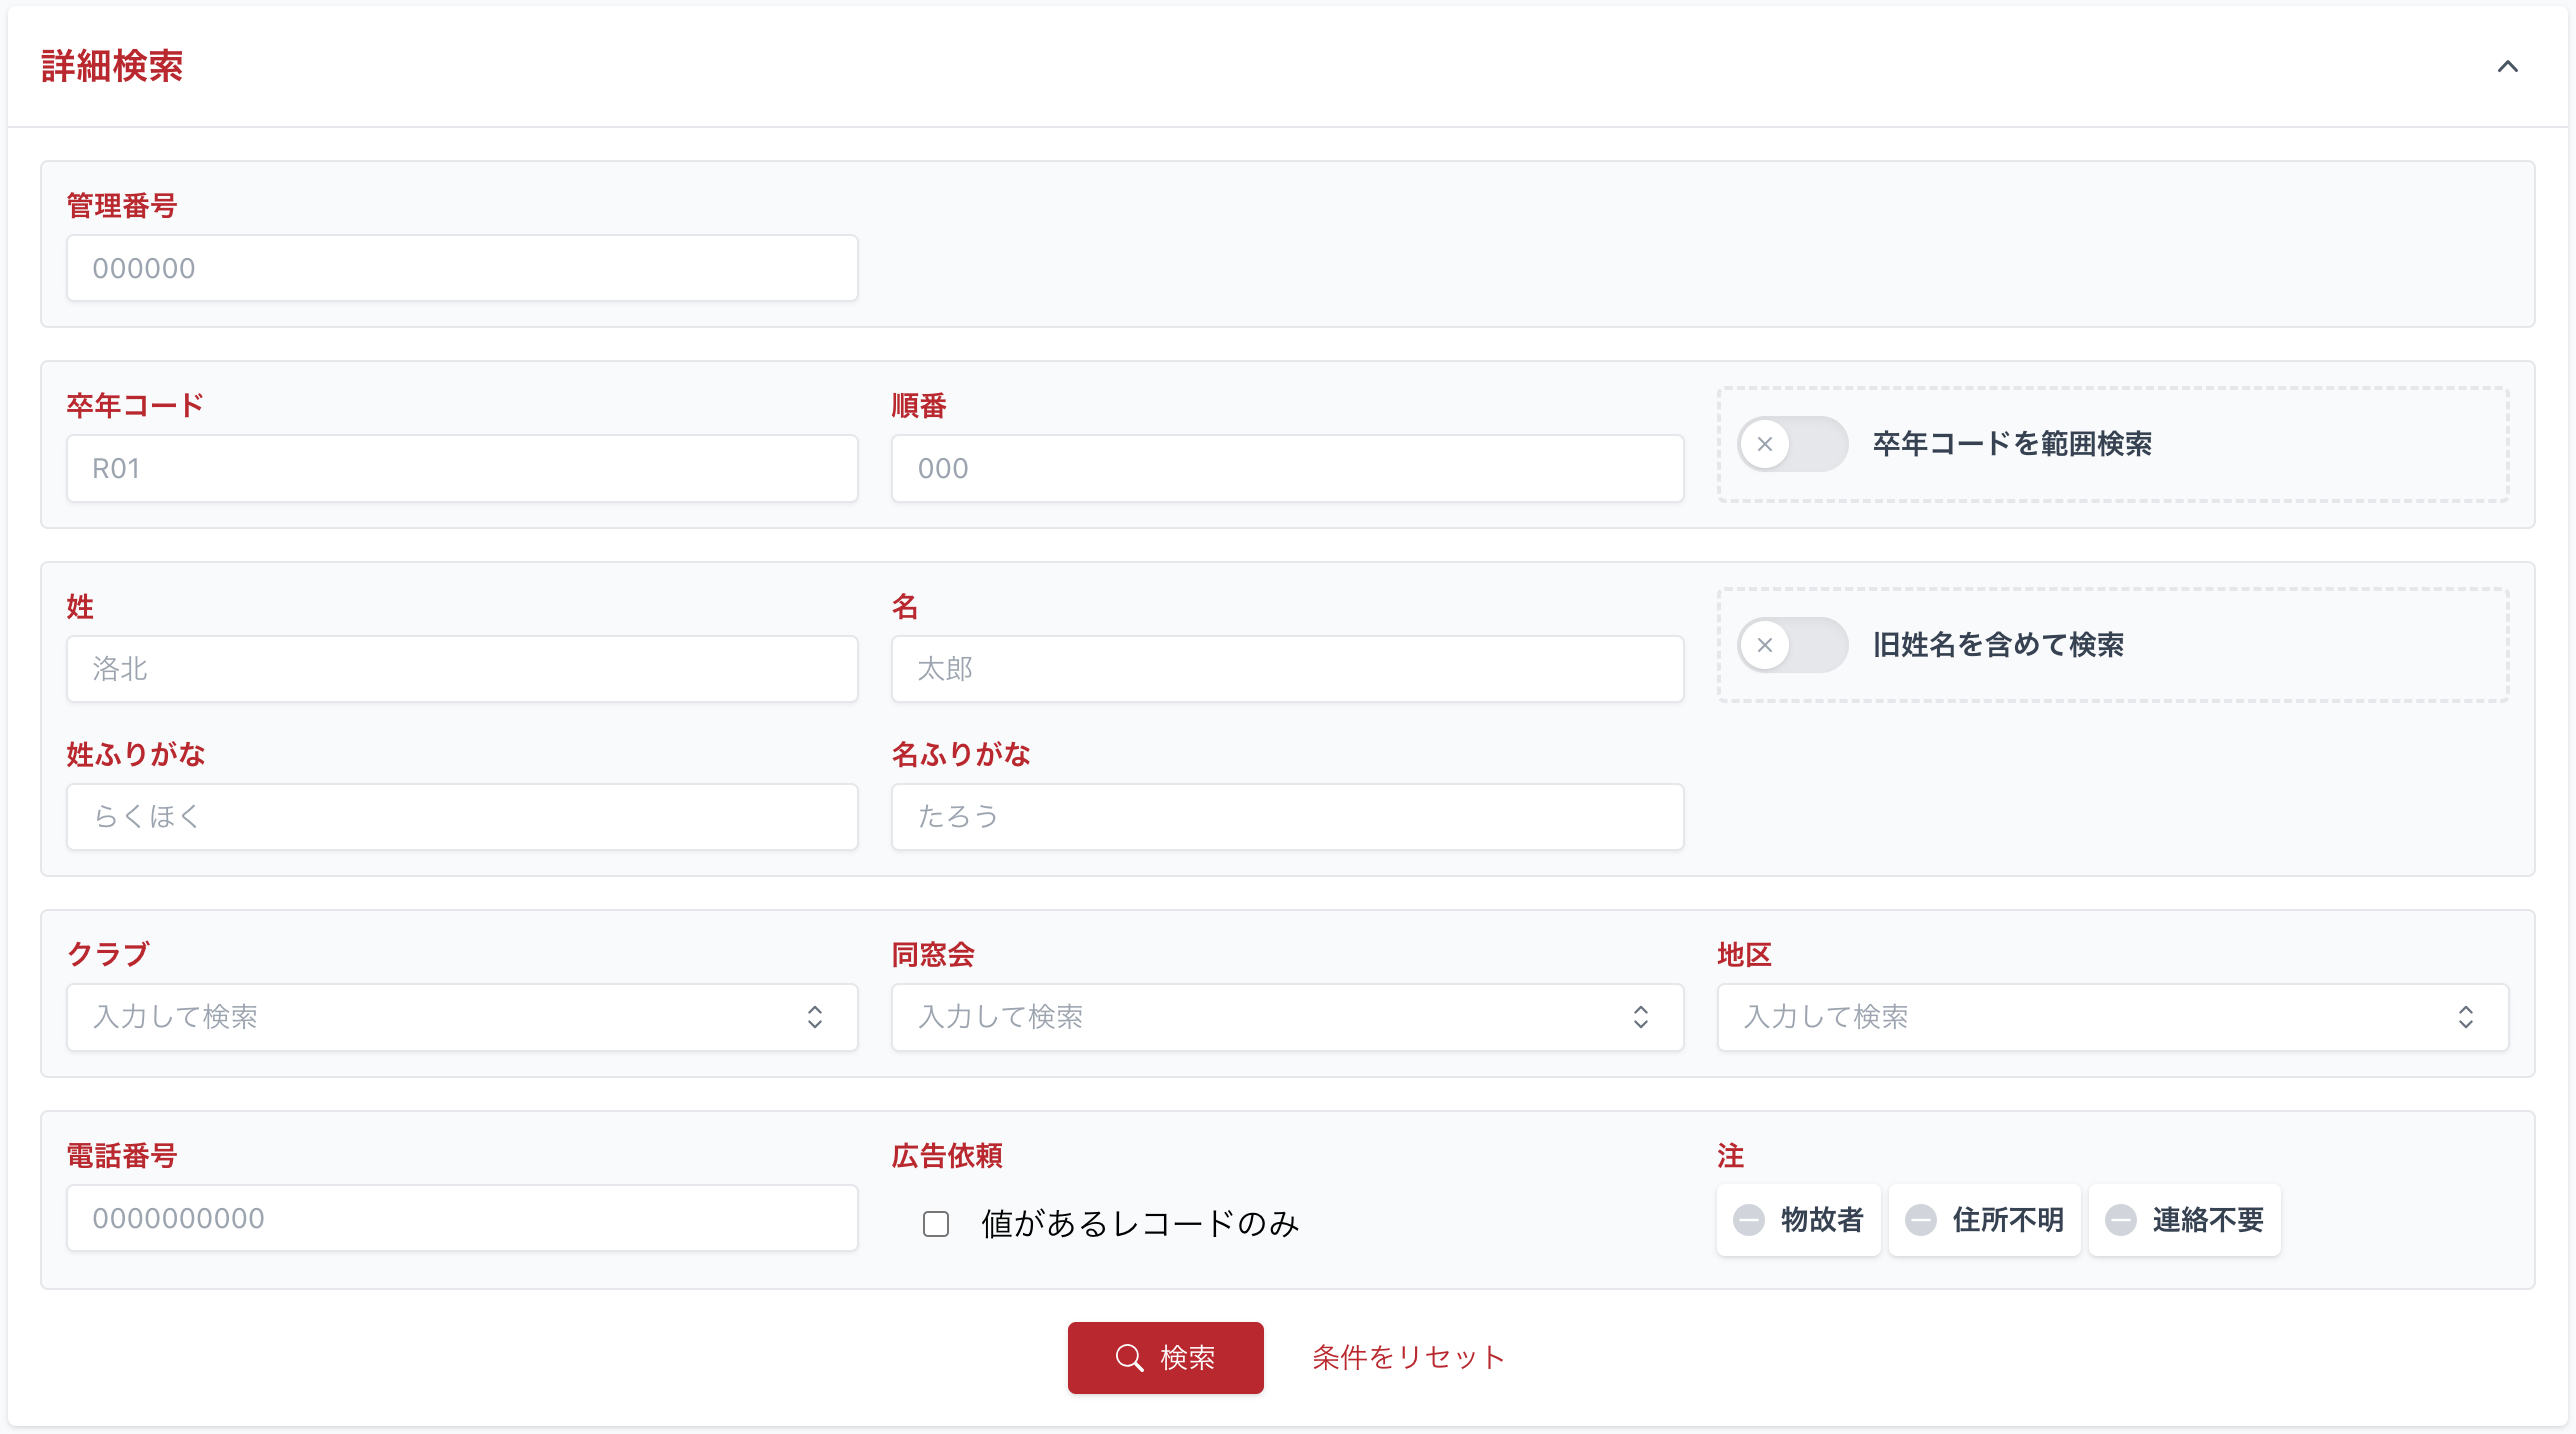Select the 物故者 filter button
Image resolution: width=2576 pixels, height=1434 pixels.
click(1797, 1219)
